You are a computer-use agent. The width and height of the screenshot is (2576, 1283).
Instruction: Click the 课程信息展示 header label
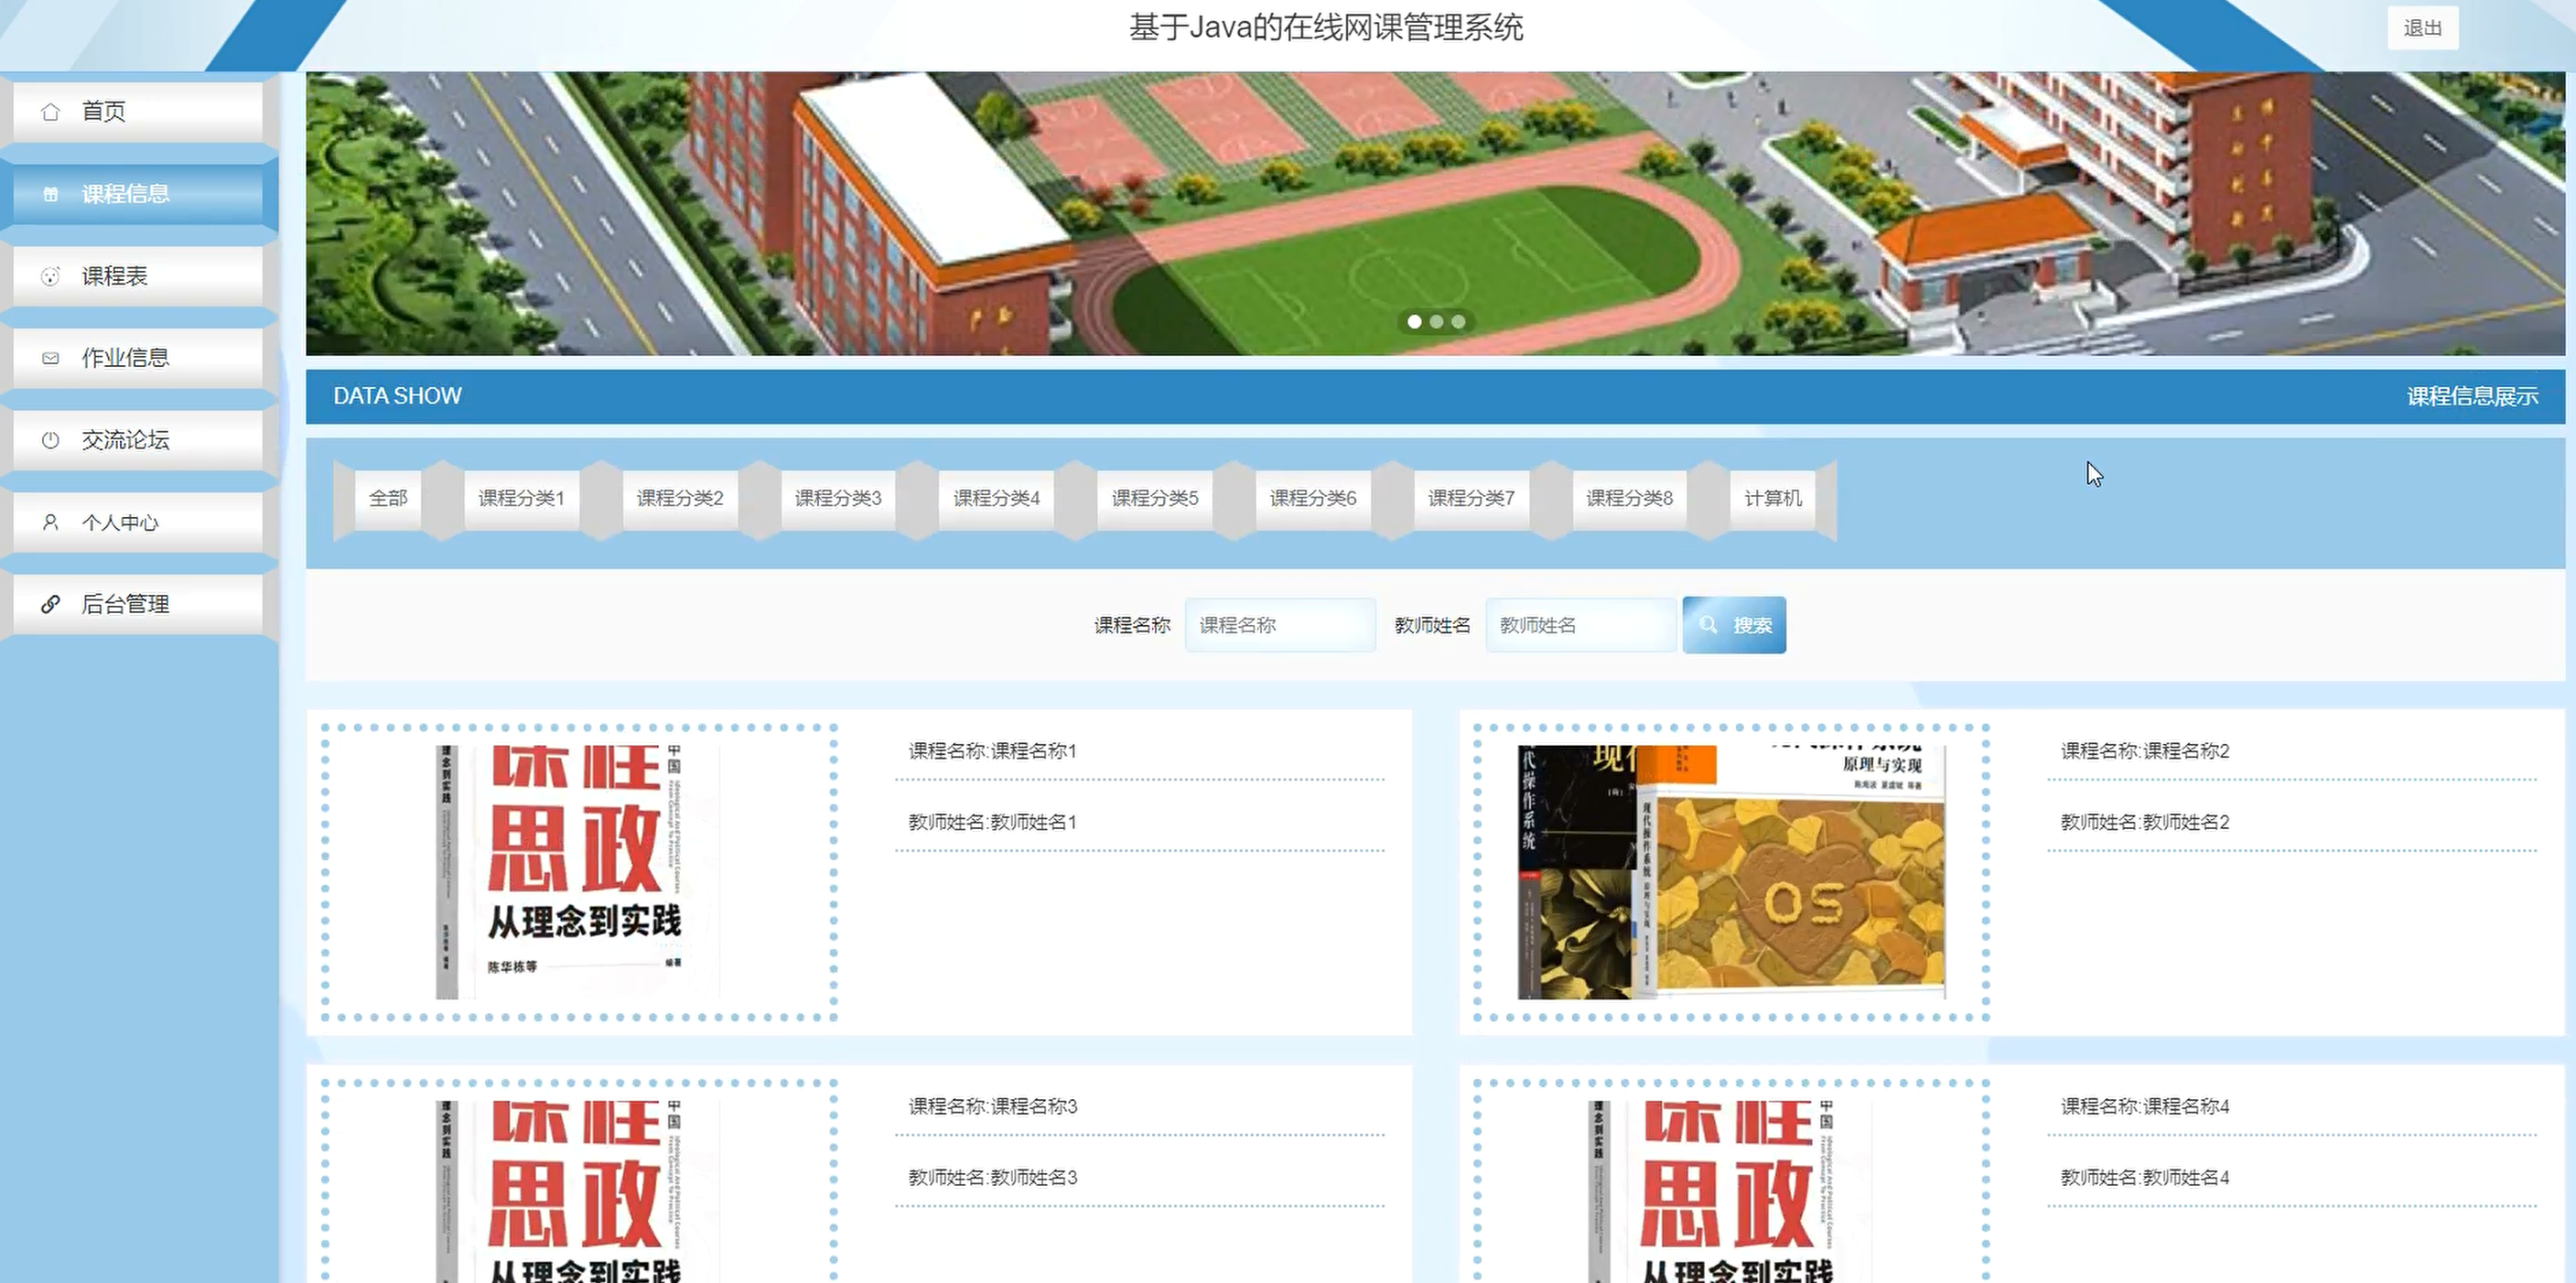click(x=2472, y=396)
